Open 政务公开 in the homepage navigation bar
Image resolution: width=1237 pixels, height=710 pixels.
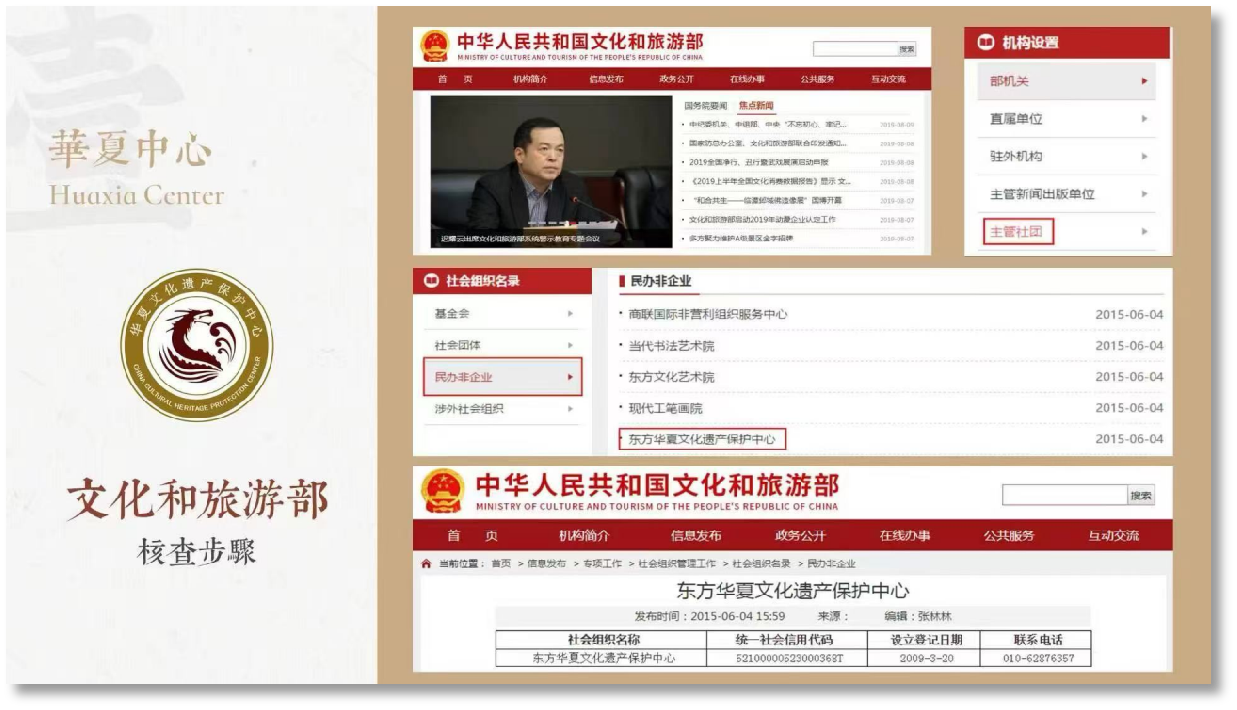tap(676, 80)
